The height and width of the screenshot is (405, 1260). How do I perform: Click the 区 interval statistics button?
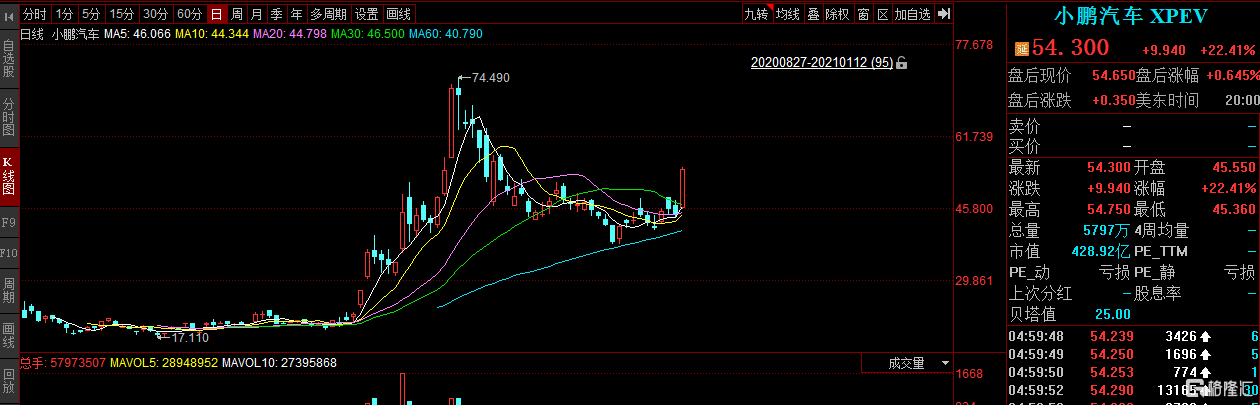tap(882, 14)
